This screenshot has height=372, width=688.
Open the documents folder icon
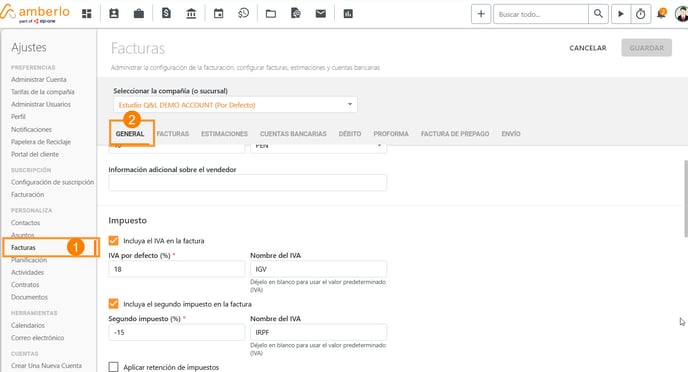271,14
